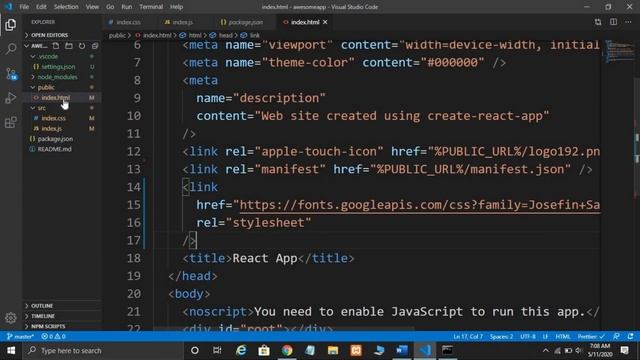The width and height of the screenshot is (640, 360).
Task: Refresh the Explorer file tree
Action: click(x=82, y=46)
